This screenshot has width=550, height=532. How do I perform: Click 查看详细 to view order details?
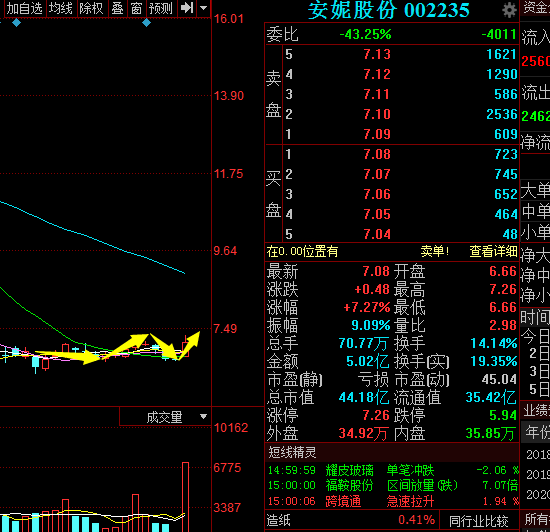[x=493, y=251]
